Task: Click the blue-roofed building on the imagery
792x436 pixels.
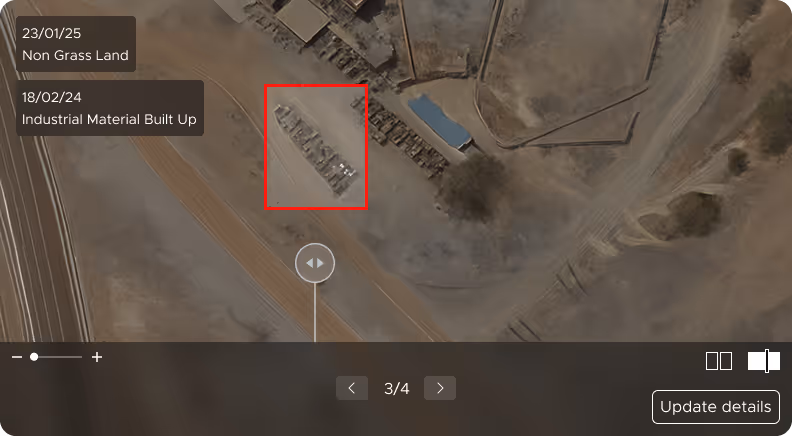Action: click(439, 121)
